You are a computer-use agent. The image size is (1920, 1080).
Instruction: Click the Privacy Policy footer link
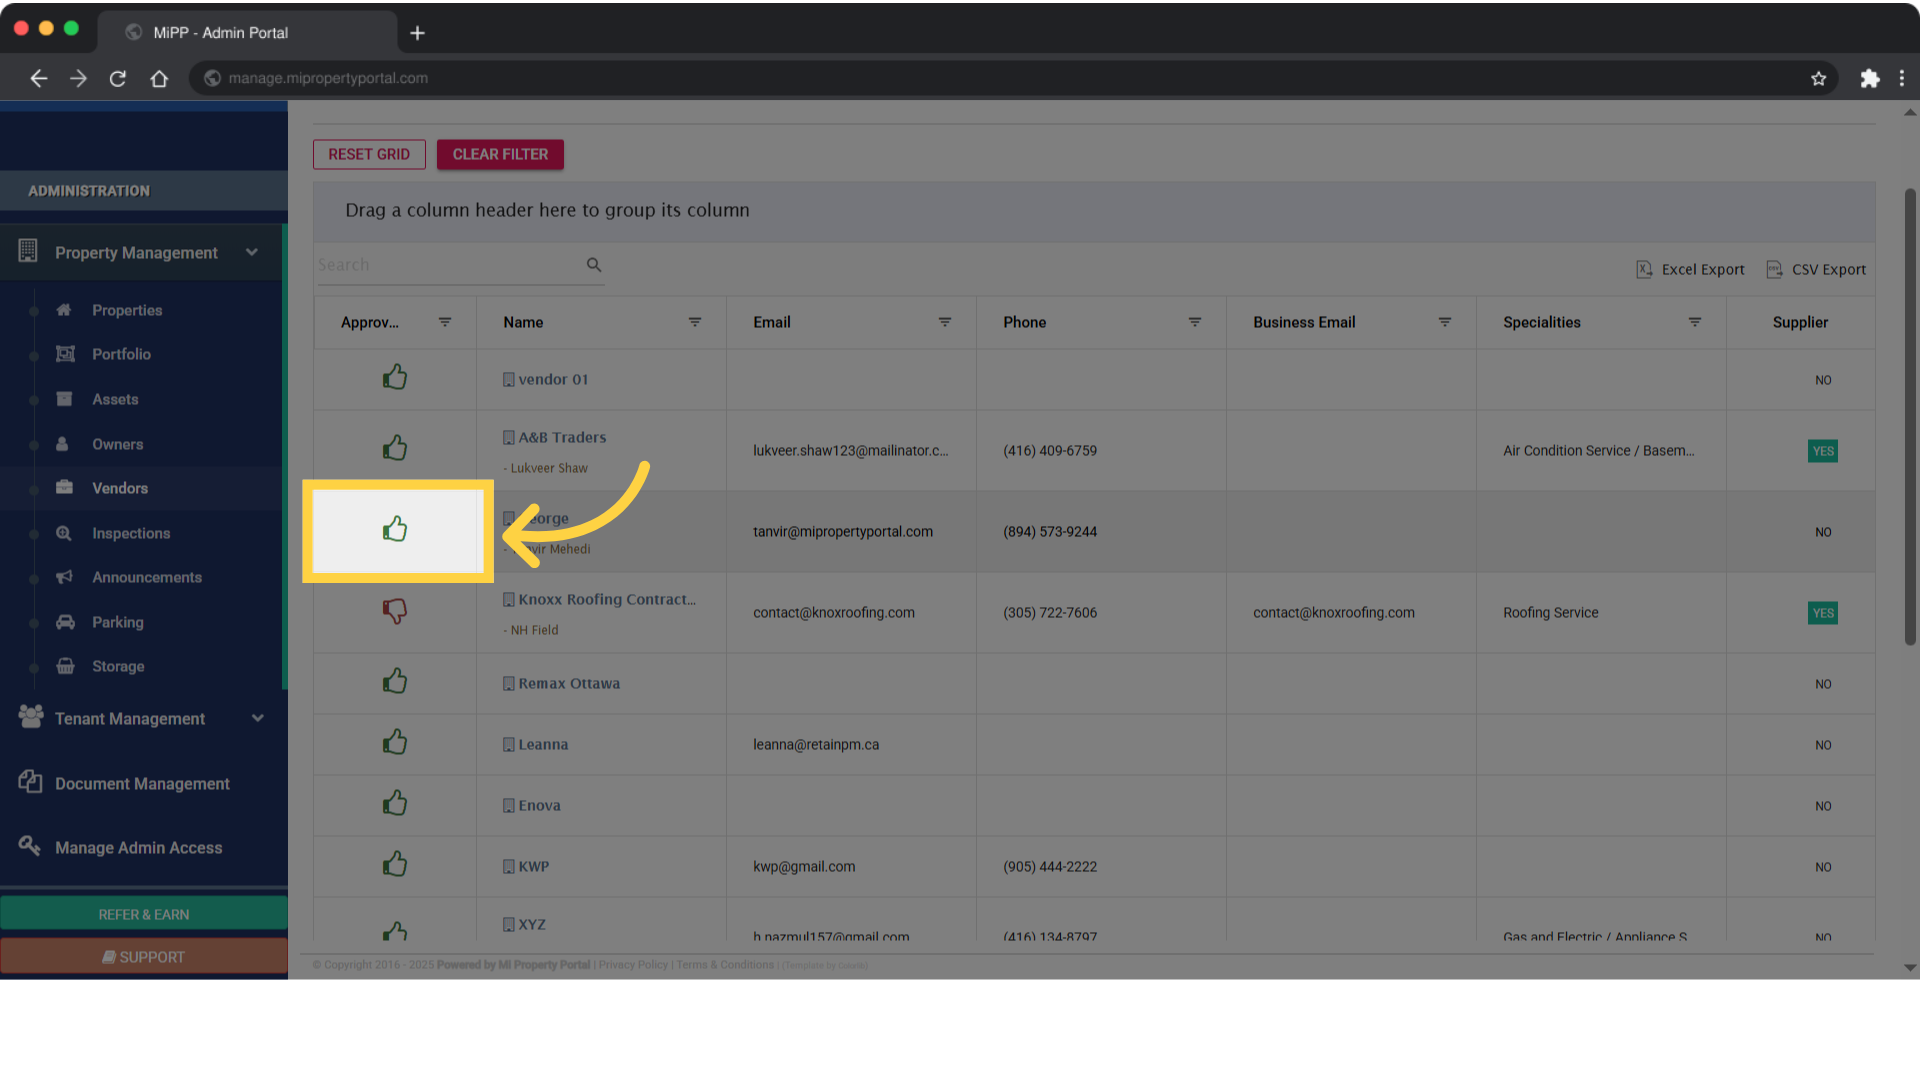tap(633, 965)
